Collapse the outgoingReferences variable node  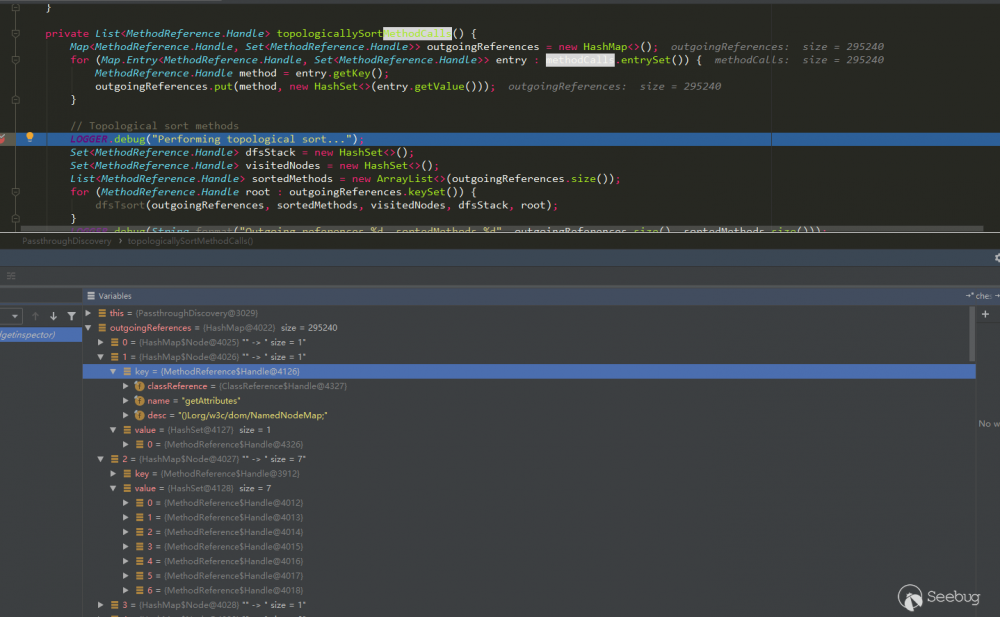tap(89, 328)
